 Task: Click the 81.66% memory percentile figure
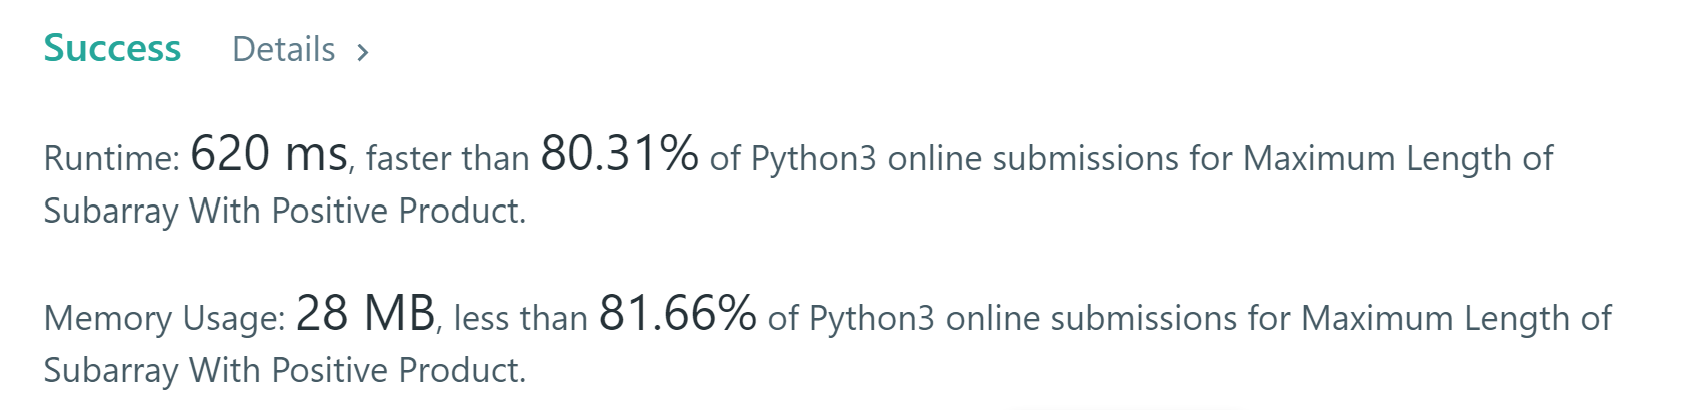point(677,314)
